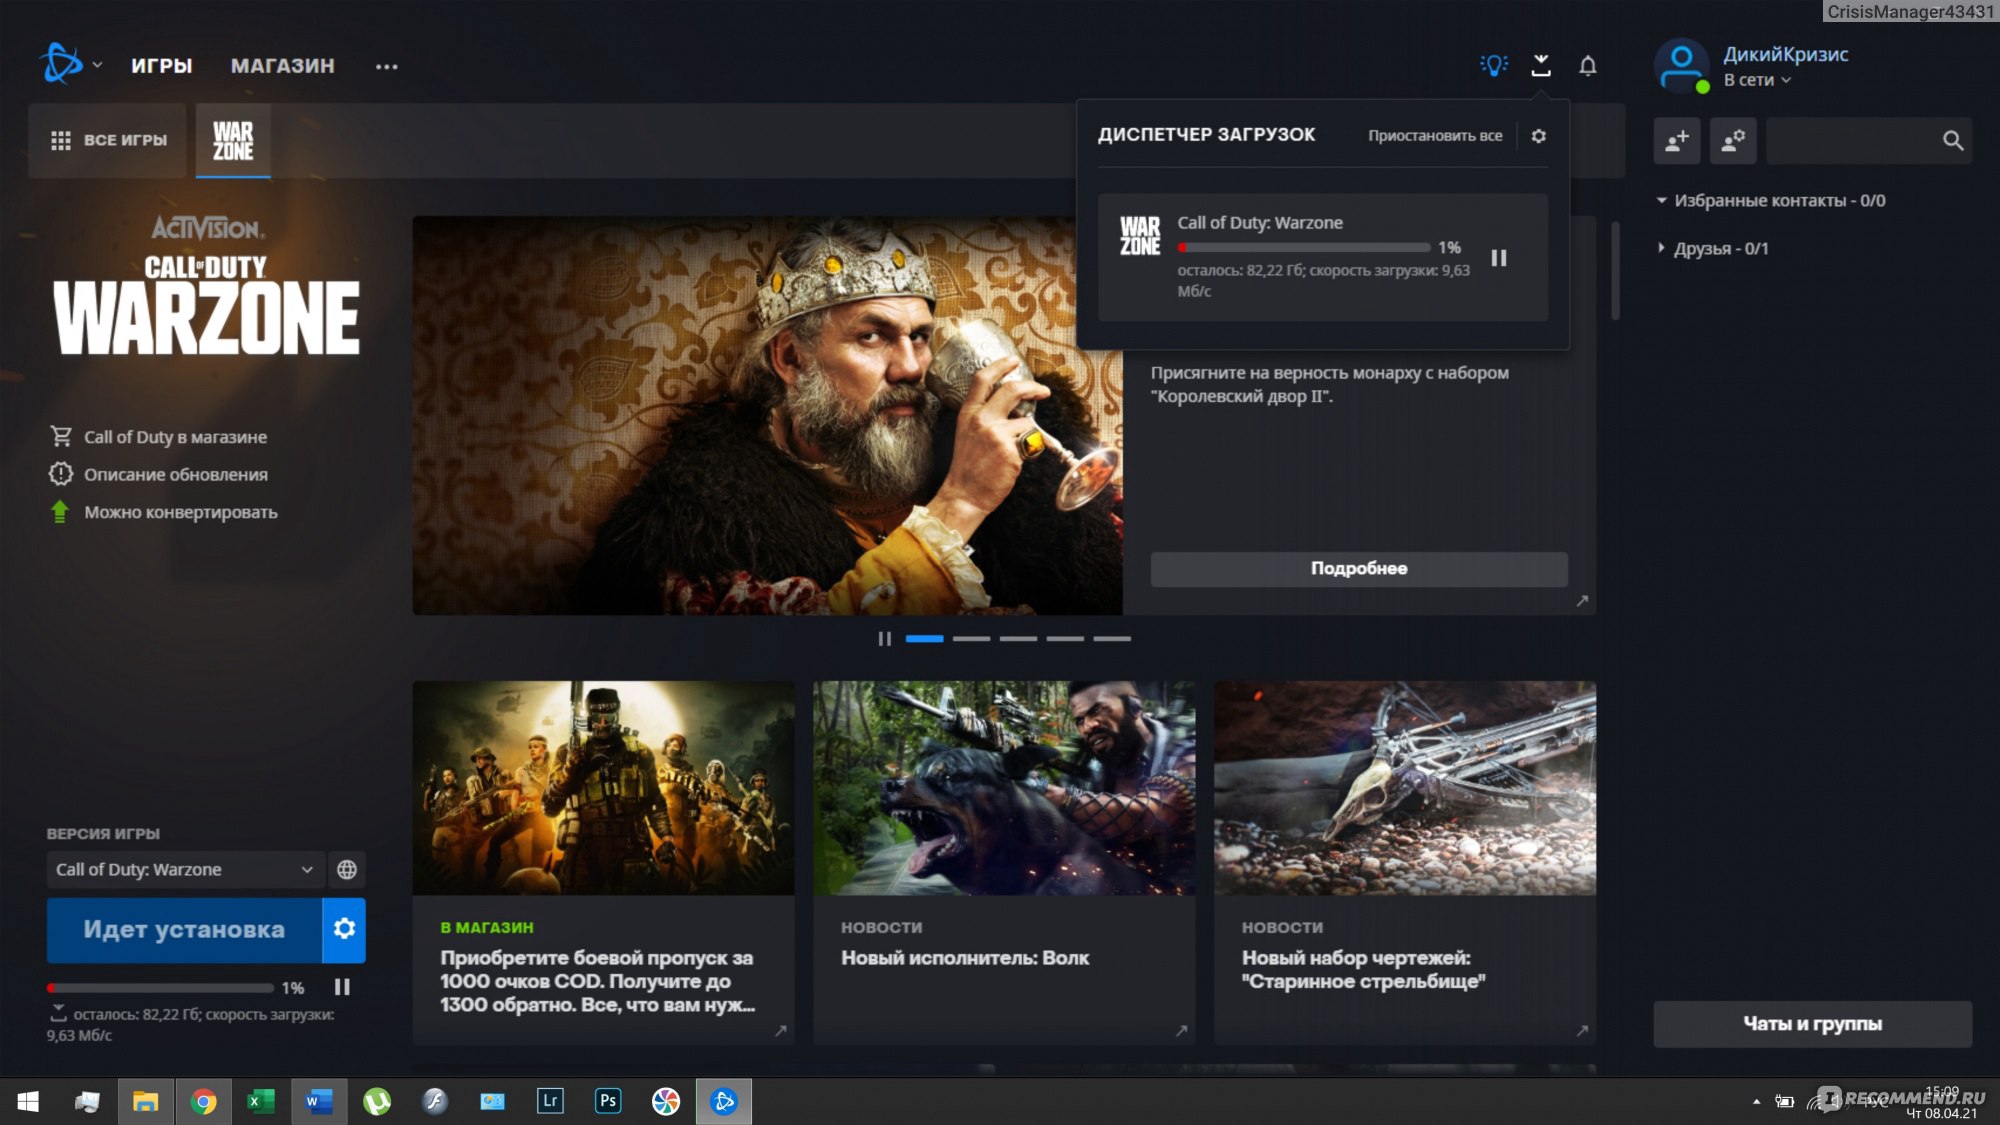Open the Windows Start button
The width and height of the screenshot is (2000, 1125).
point(28,1101)
